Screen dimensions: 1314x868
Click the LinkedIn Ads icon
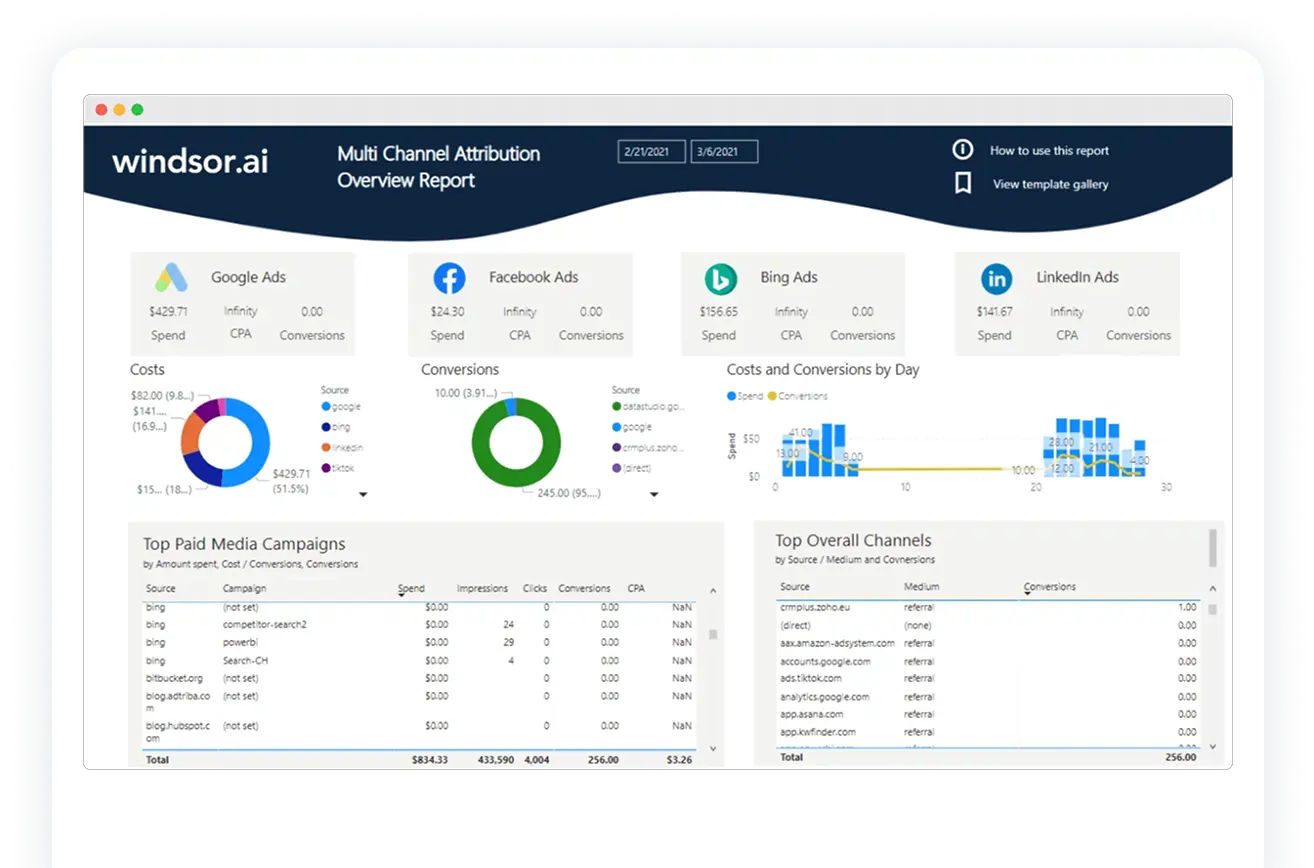click(995, 278)
